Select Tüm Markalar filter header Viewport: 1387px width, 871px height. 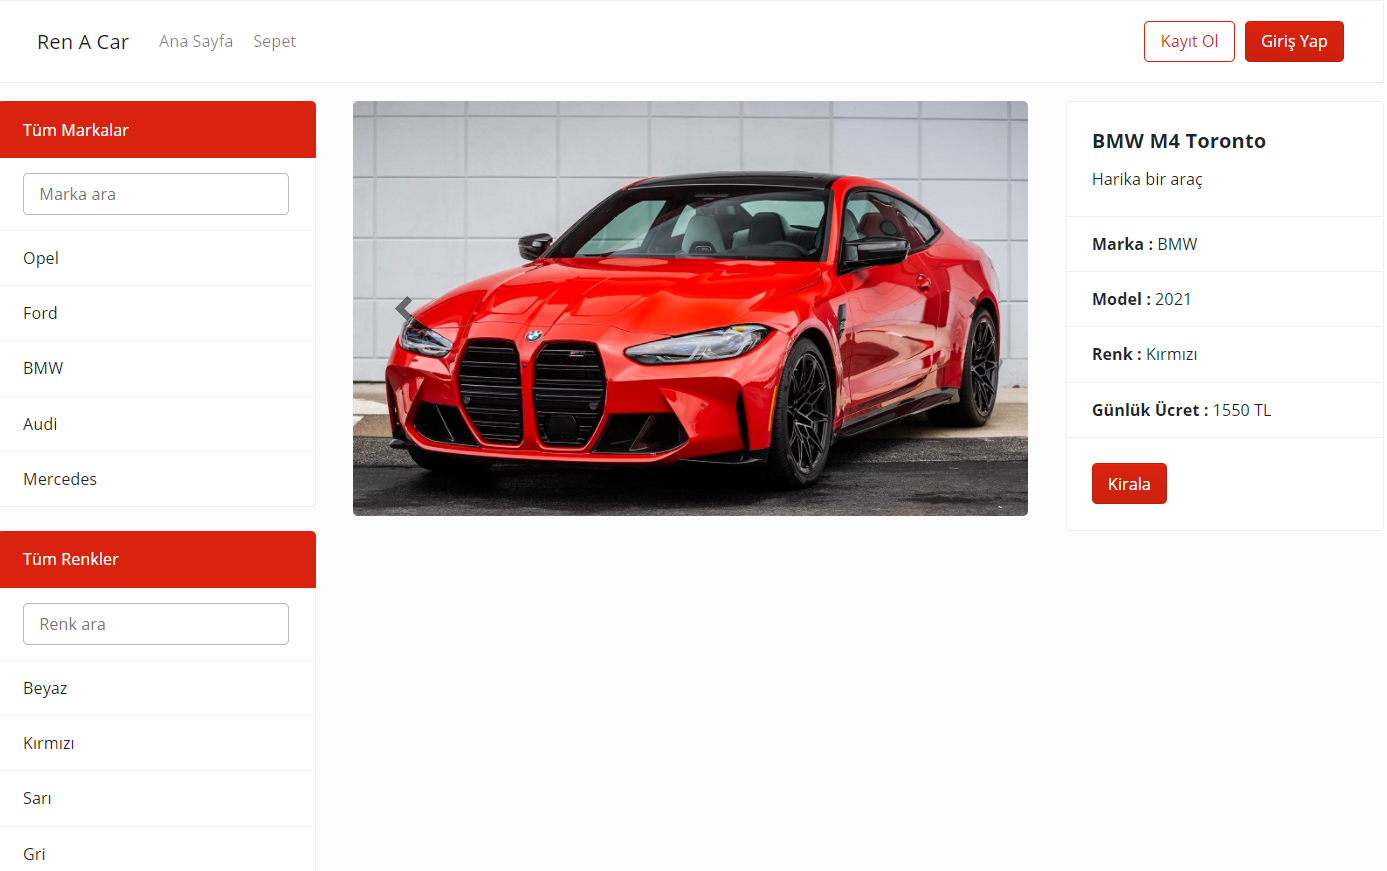(158, 130)
